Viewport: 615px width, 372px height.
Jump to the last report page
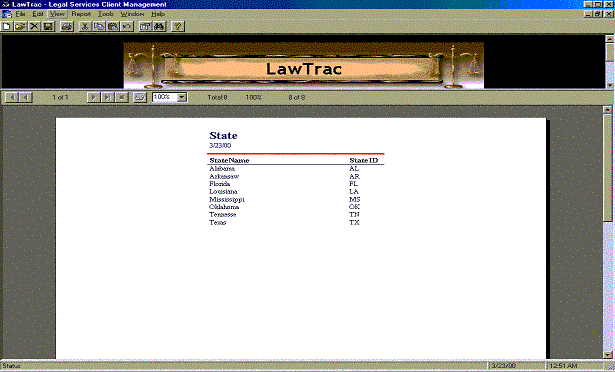107,97
